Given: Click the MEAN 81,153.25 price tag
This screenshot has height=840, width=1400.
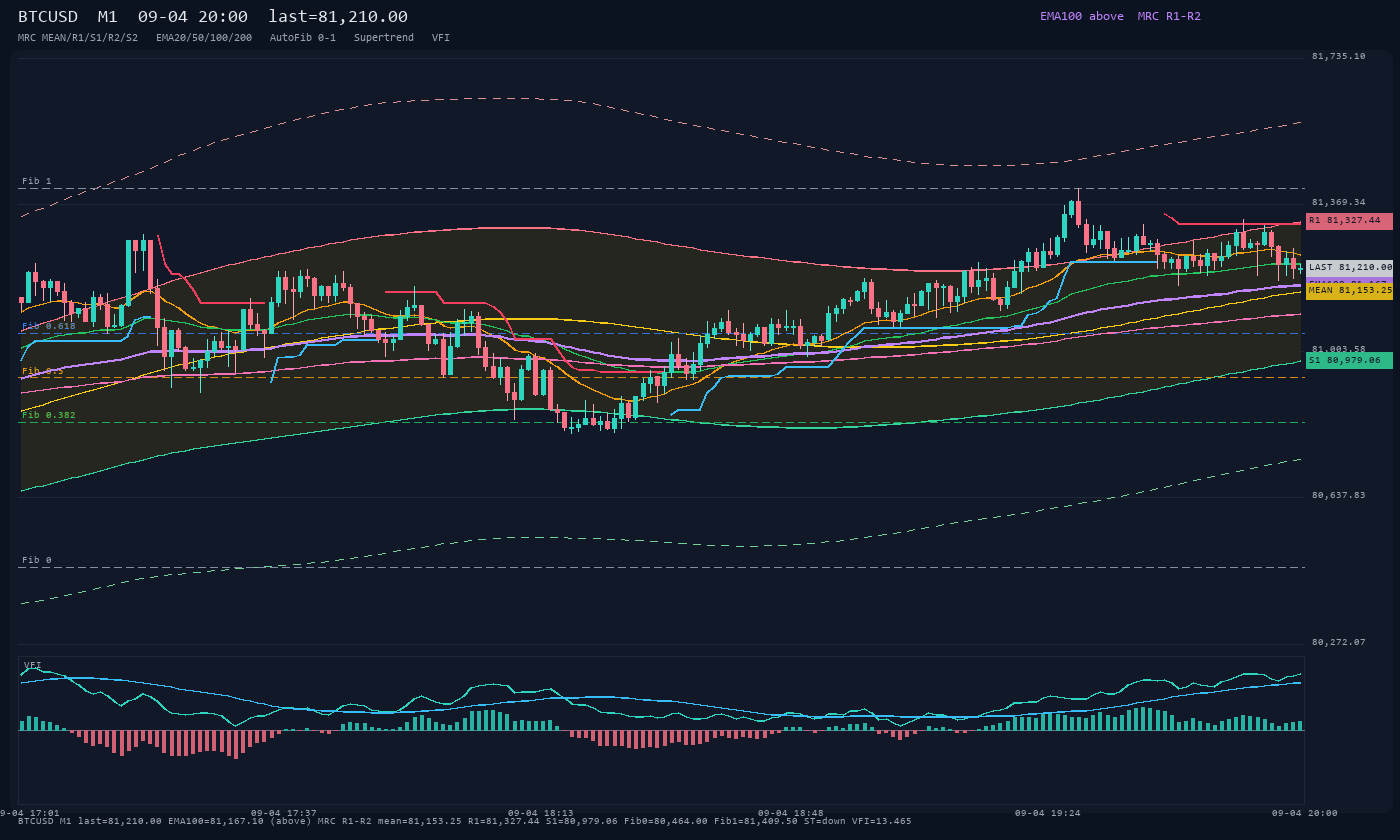Looking at the screenshot, I should tap(1349, 291).
